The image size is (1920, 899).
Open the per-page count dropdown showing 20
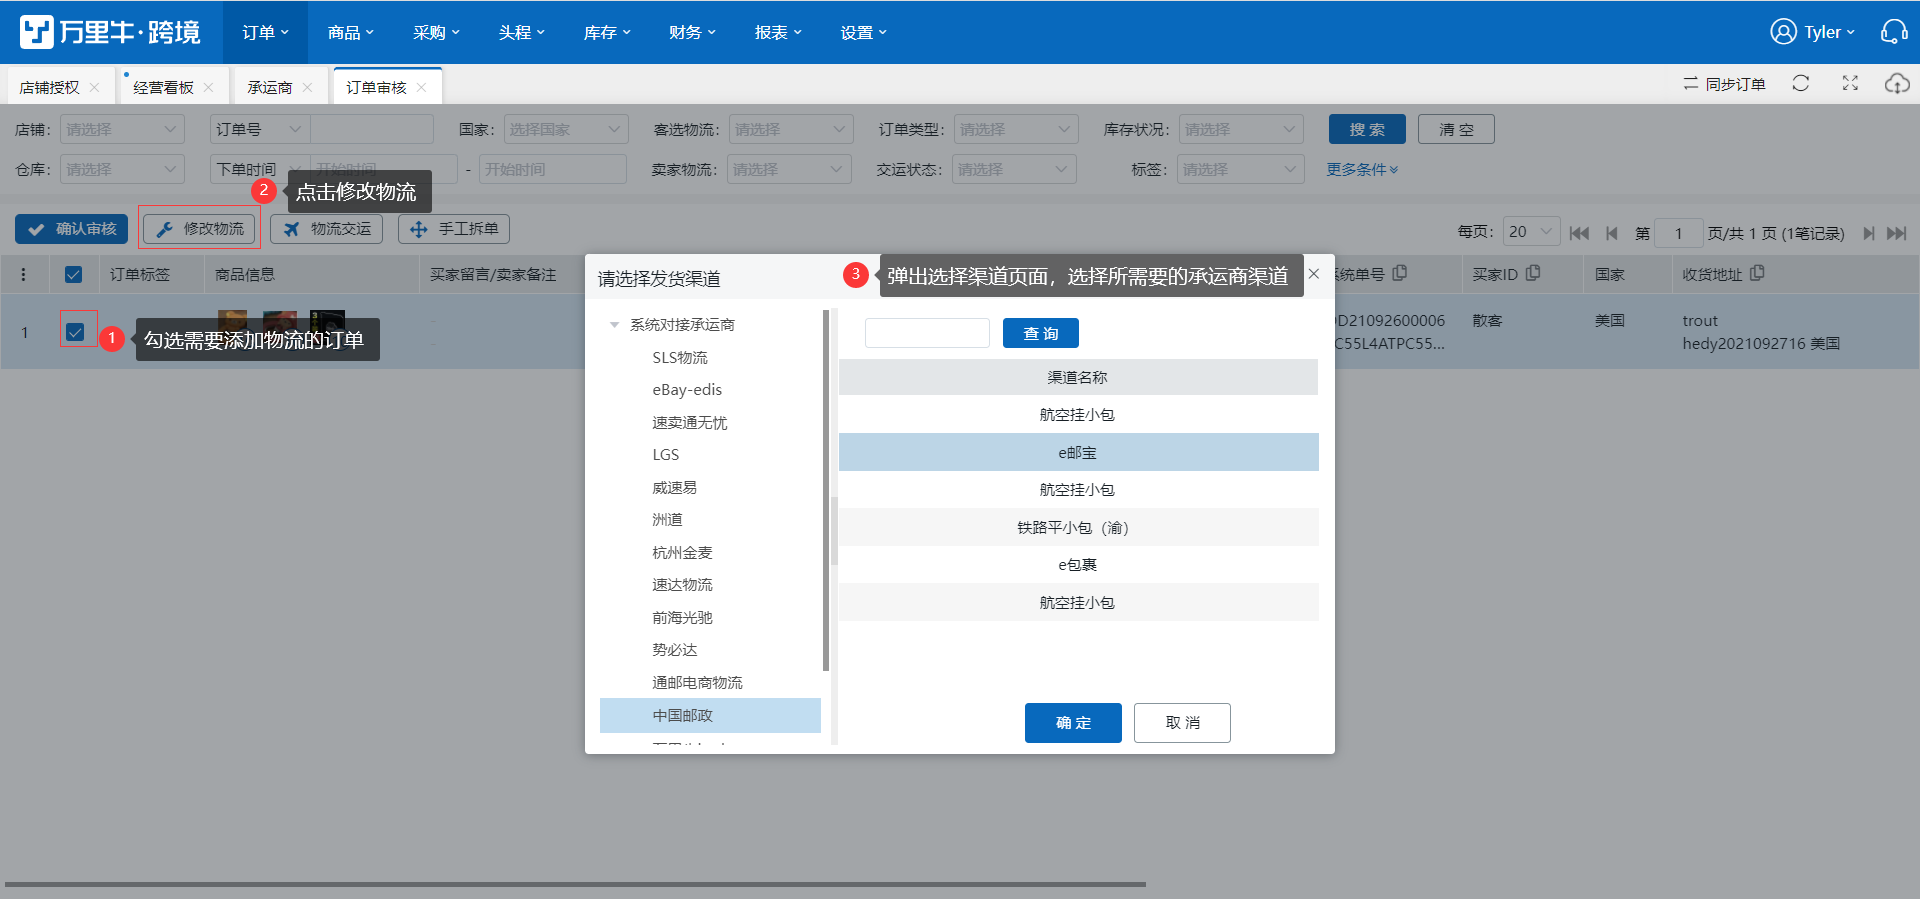[1531, 232]
